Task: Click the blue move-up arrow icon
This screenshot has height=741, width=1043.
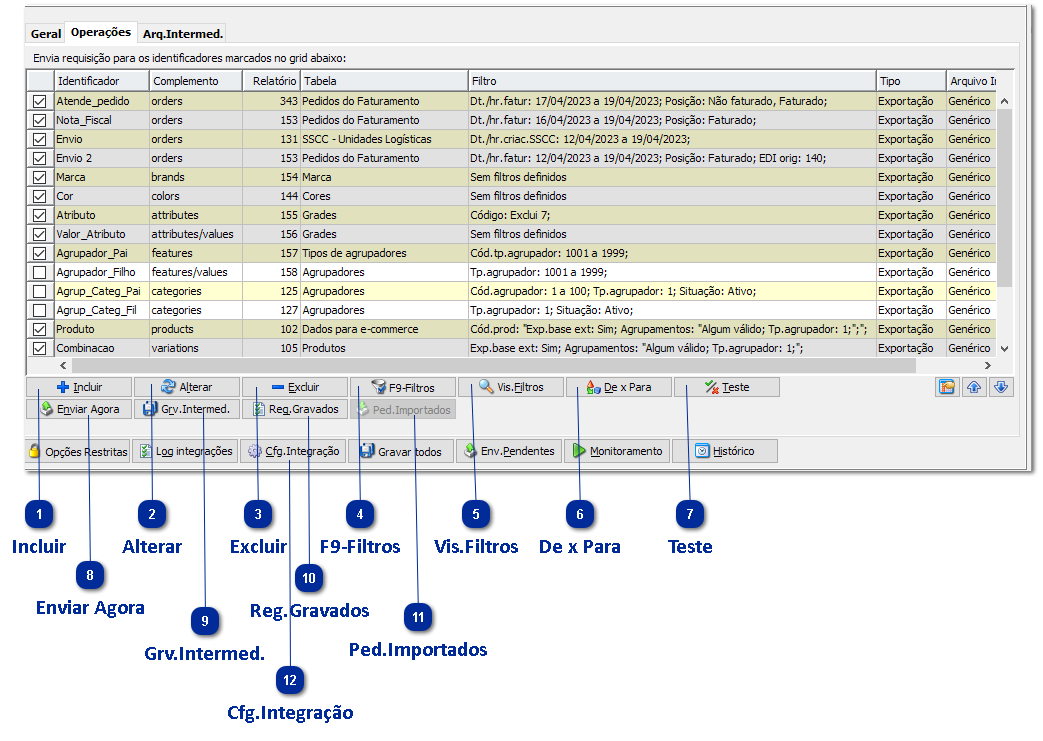Action: (972, 387)
